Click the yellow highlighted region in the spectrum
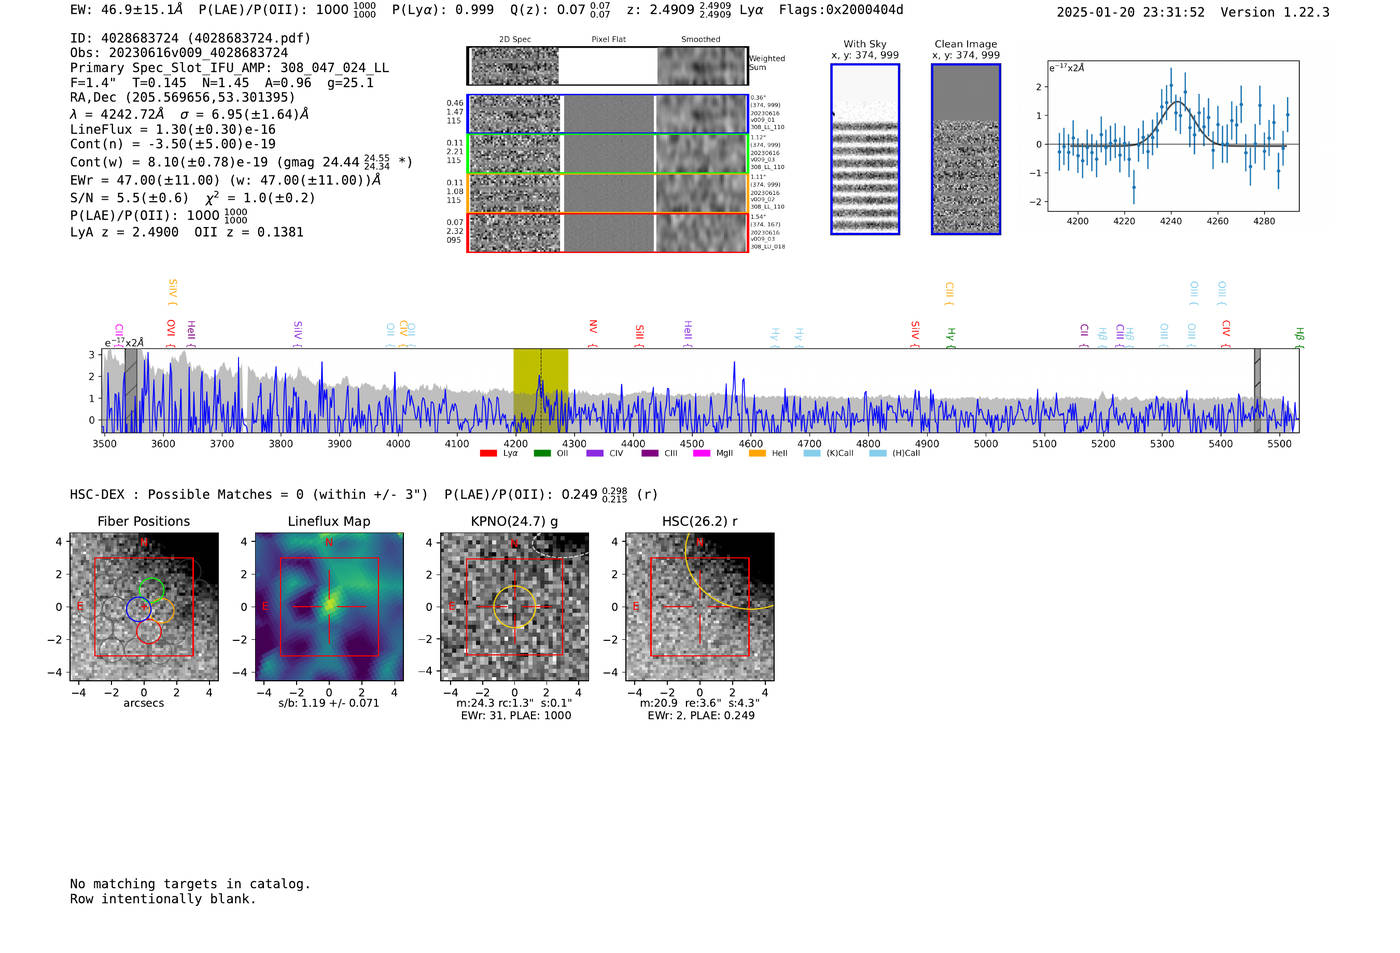This screenshot has width=1400, height=953. point(541,390)
